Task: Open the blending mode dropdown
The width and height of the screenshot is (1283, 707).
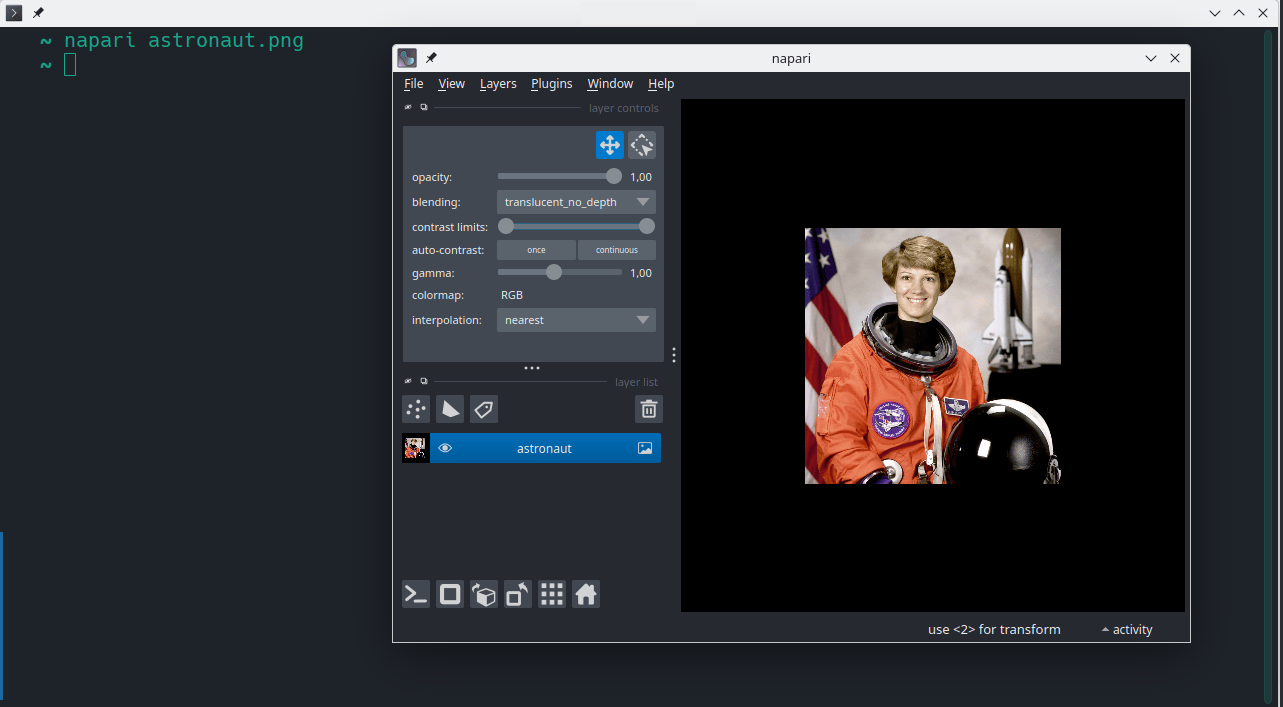Action: 576,202
